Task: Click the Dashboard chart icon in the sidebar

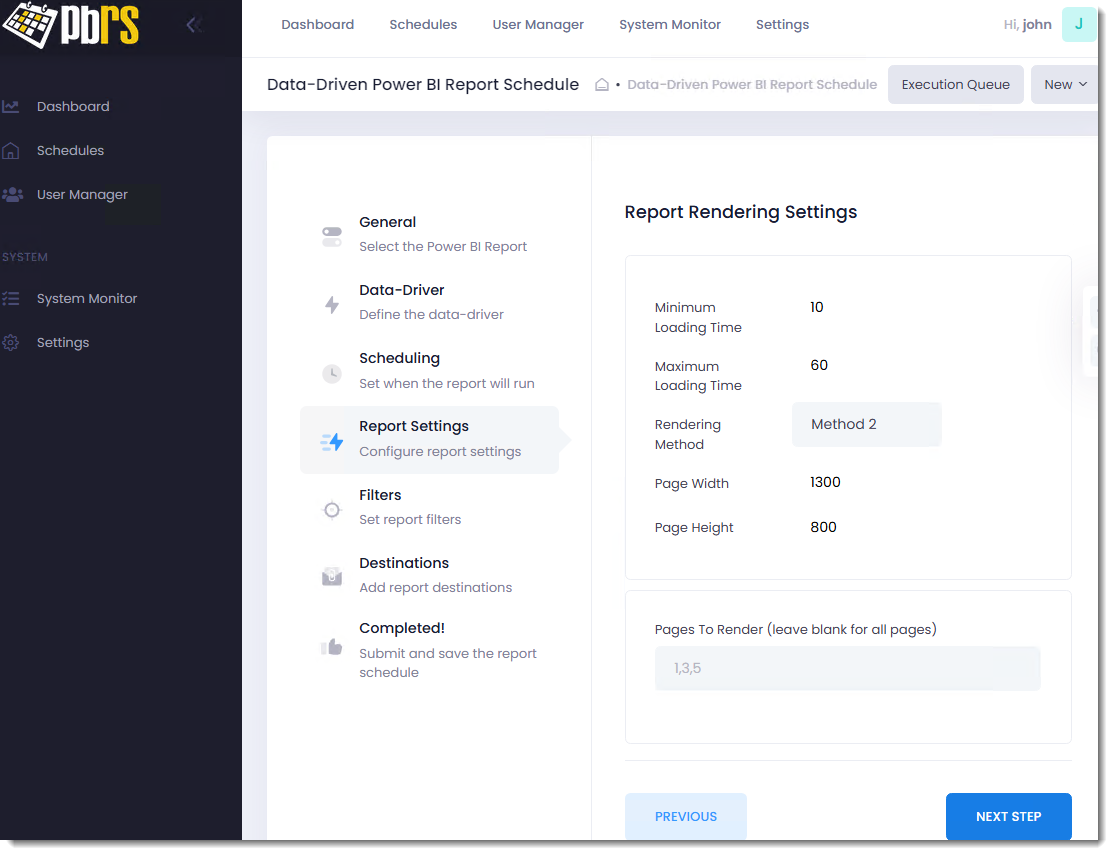Action: point(11,106)
